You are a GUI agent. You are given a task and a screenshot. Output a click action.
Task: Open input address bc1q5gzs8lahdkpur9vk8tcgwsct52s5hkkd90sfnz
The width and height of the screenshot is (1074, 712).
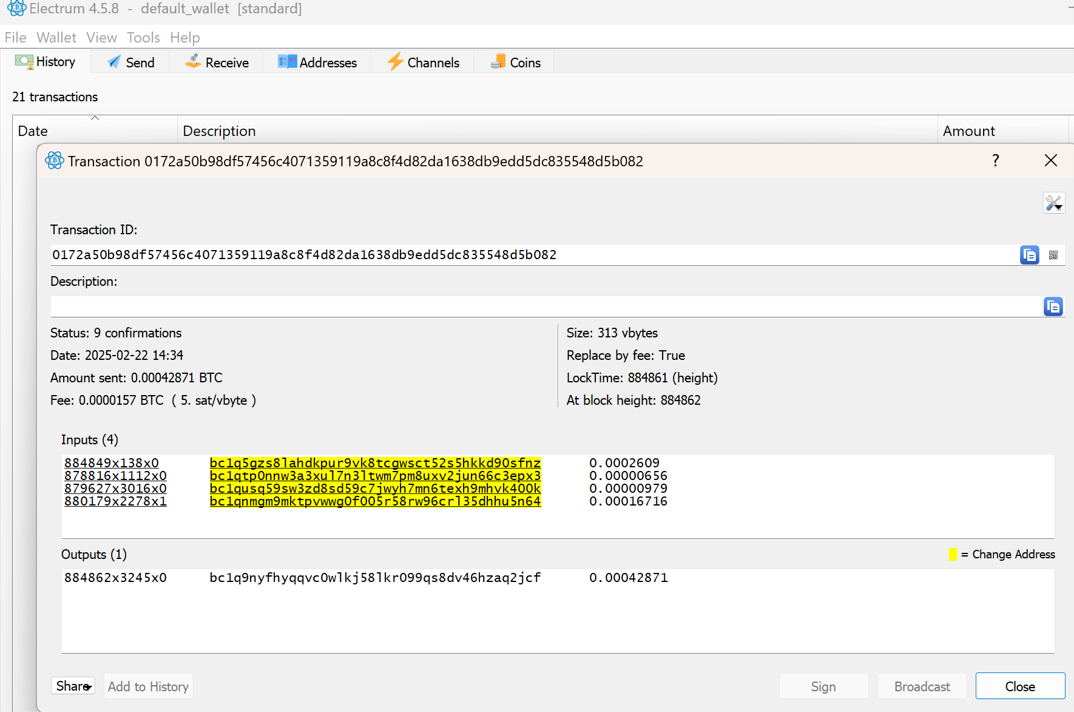click(375, 463)
